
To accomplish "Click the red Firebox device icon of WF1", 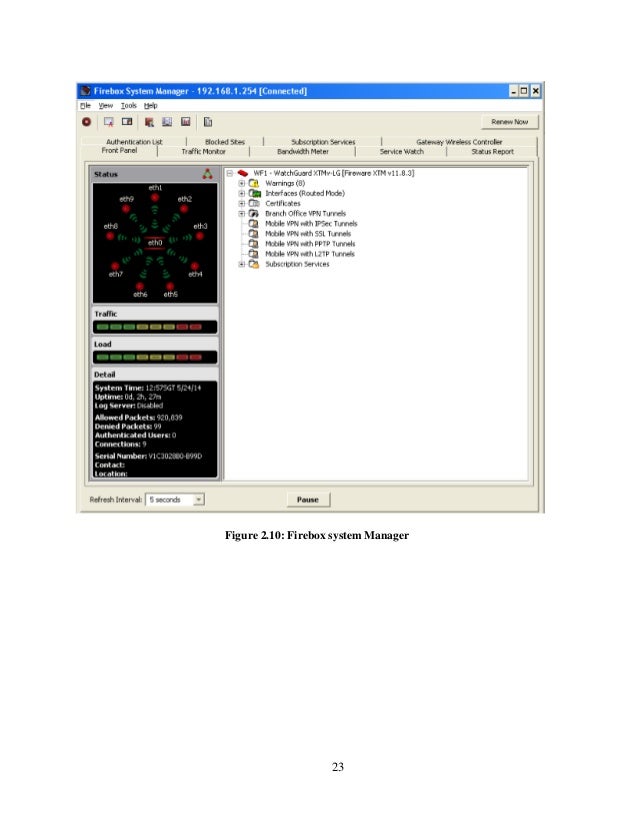I will (x=243, y=173).
